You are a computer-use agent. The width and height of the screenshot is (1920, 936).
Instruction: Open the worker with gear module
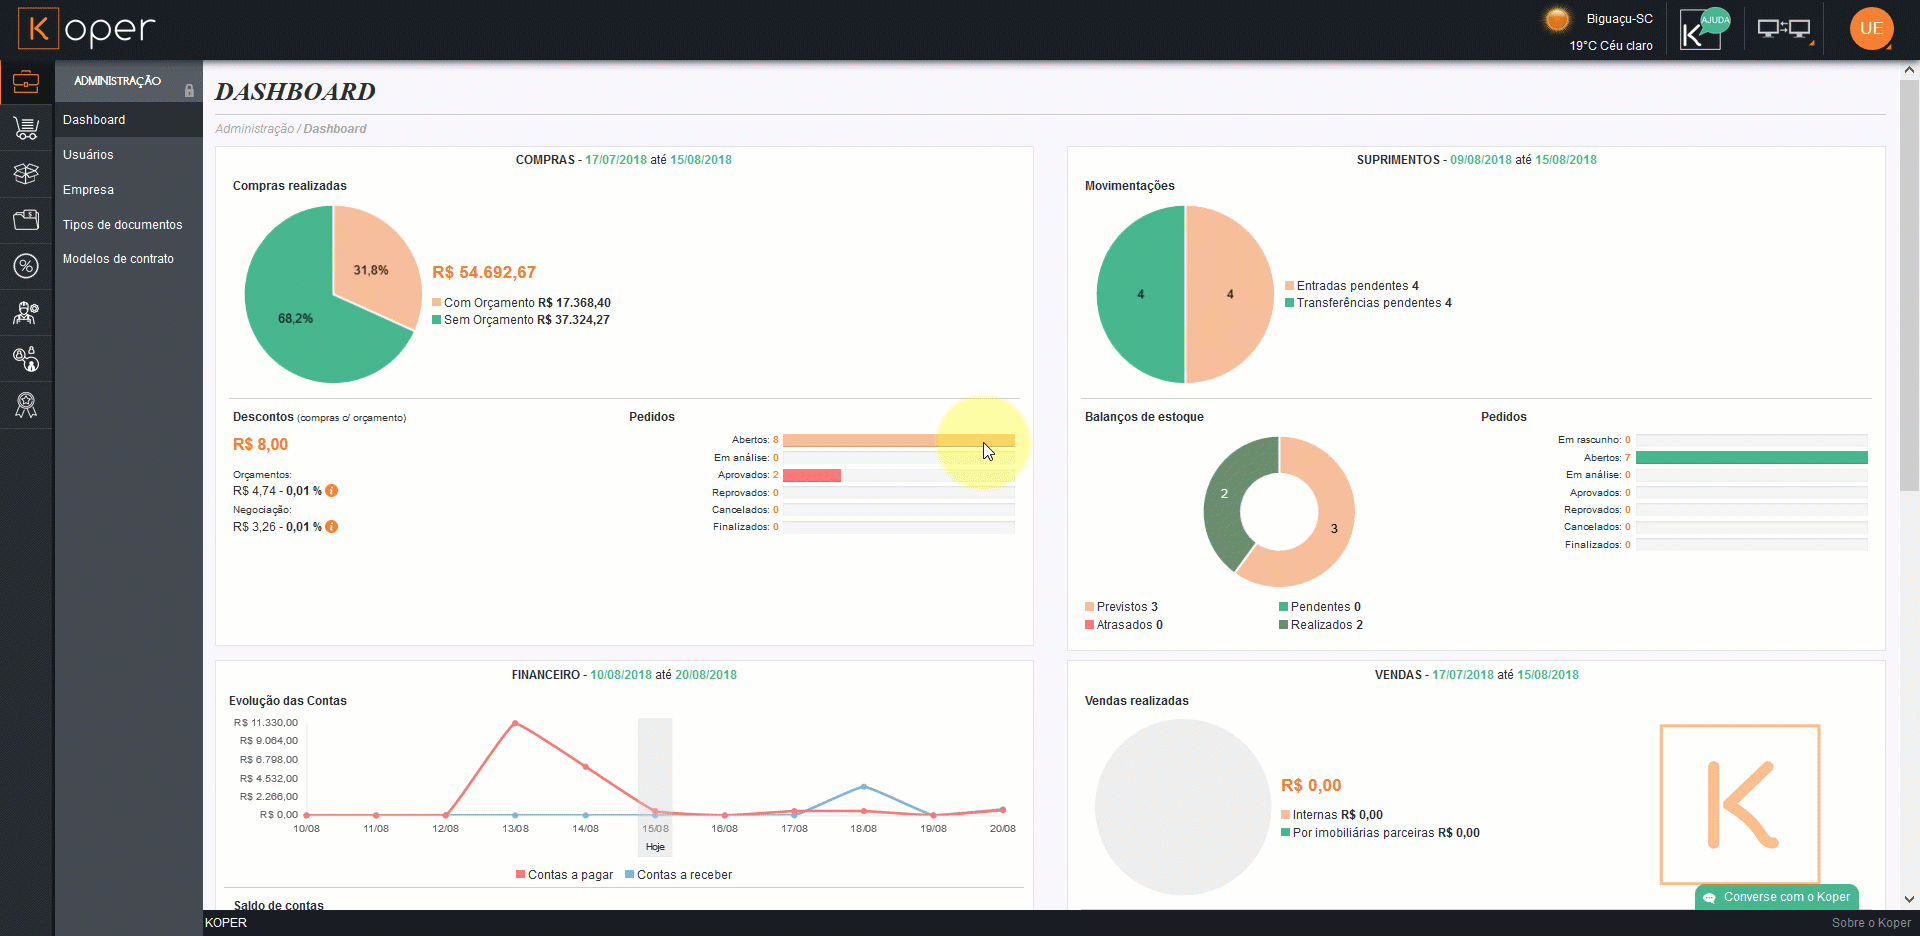click(x=26, y=313)
